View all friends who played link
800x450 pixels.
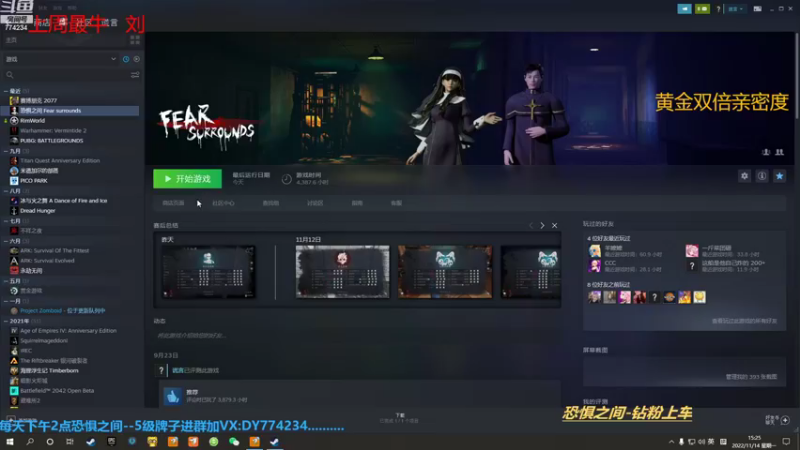click(744, 321)
